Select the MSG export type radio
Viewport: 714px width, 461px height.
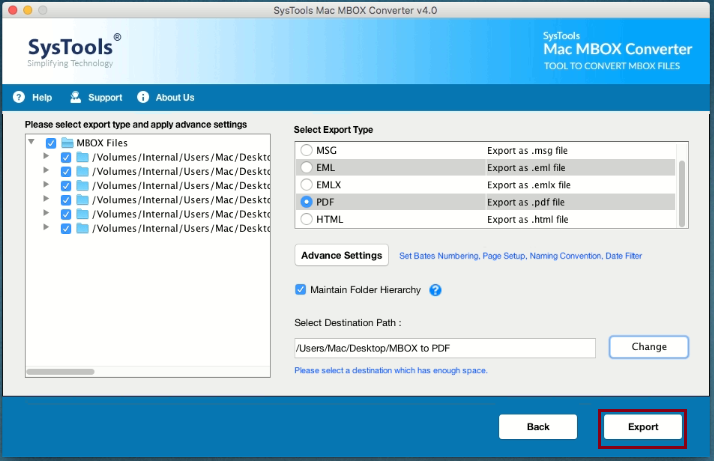tap(306, 150)
